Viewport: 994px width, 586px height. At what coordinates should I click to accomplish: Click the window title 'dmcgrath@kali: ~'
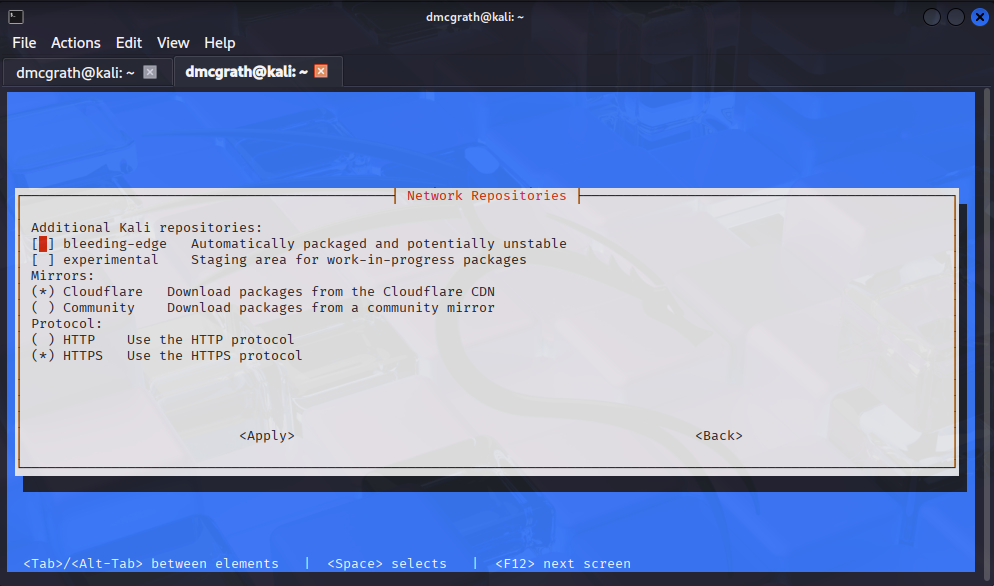pos(475,17)
